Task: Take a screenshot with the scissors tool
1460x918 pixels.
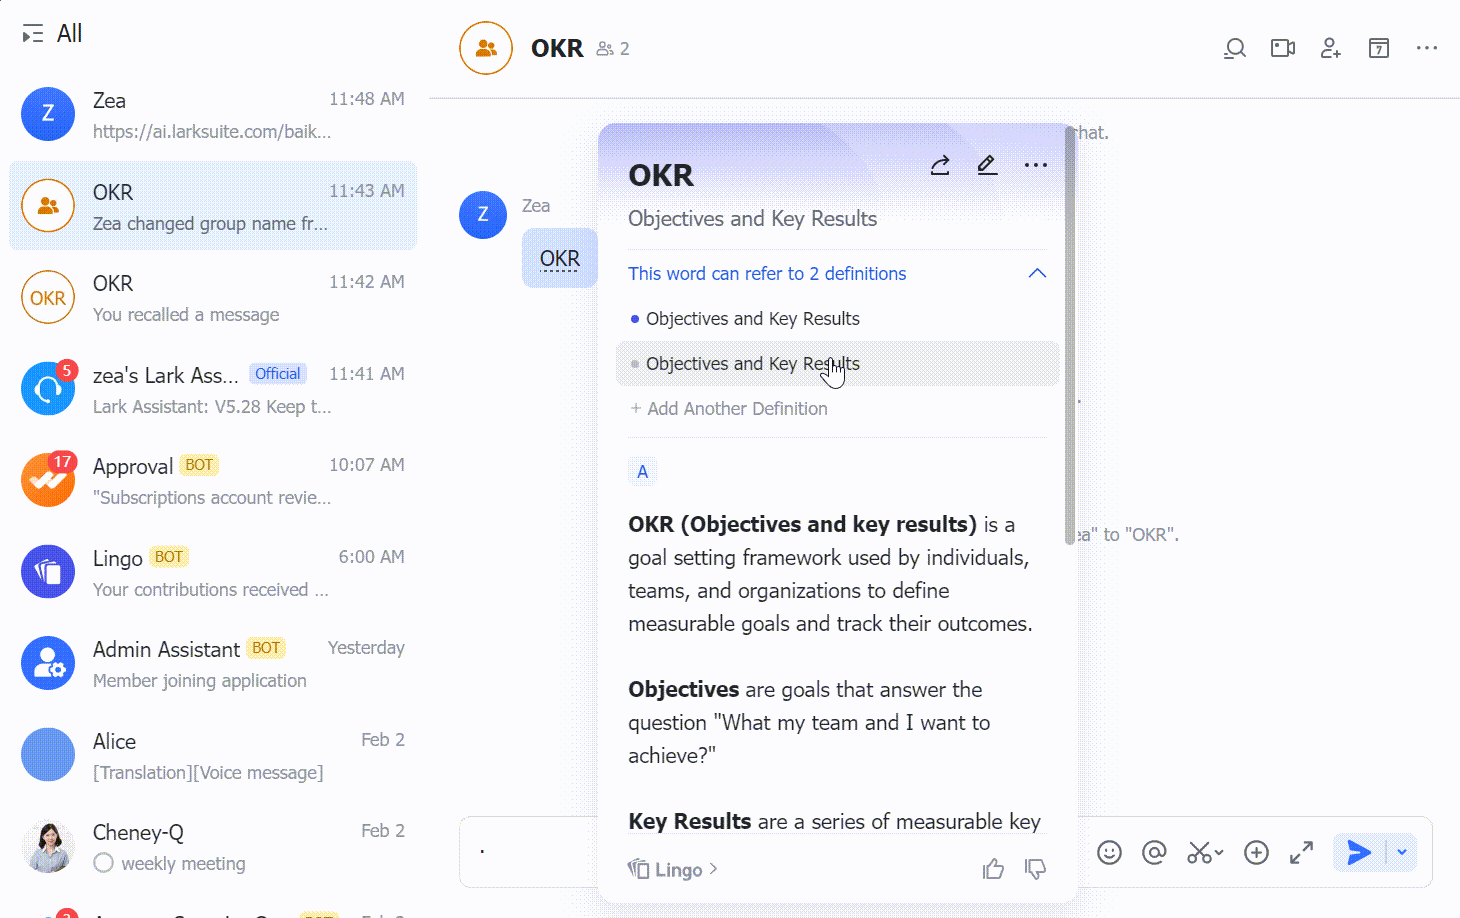Action: click(1199, 852)
